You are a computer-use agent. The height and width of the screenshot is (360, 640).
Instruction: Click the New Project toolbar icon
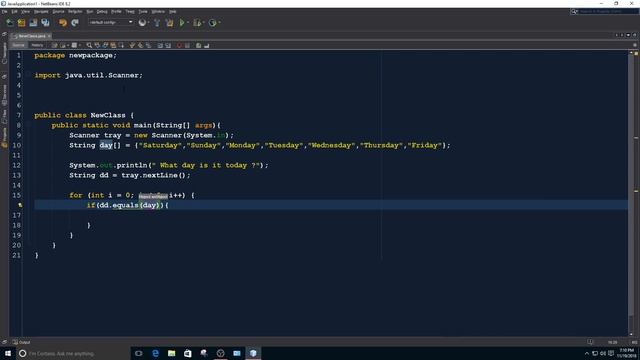pyautogui.click(x=21, y=23)
